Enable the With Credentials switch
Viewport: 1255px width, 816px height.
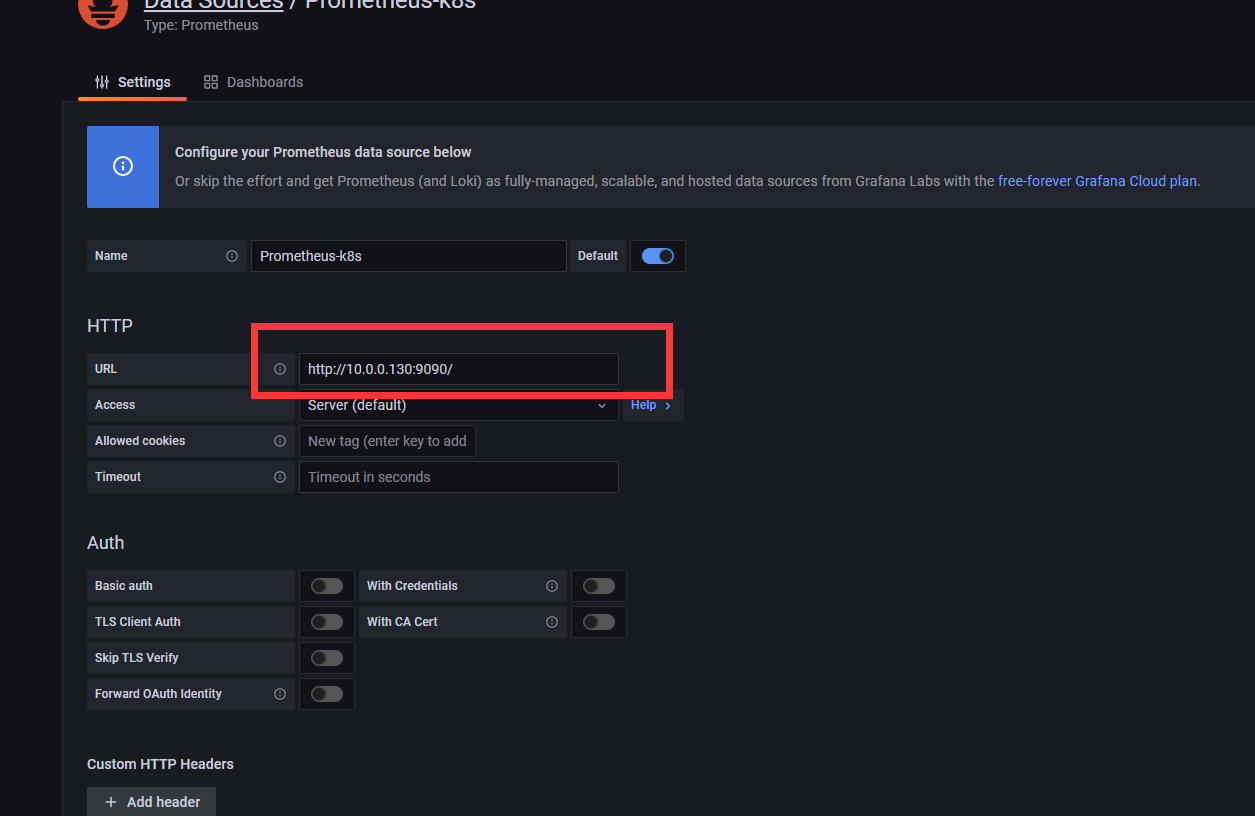click(599, 586)
